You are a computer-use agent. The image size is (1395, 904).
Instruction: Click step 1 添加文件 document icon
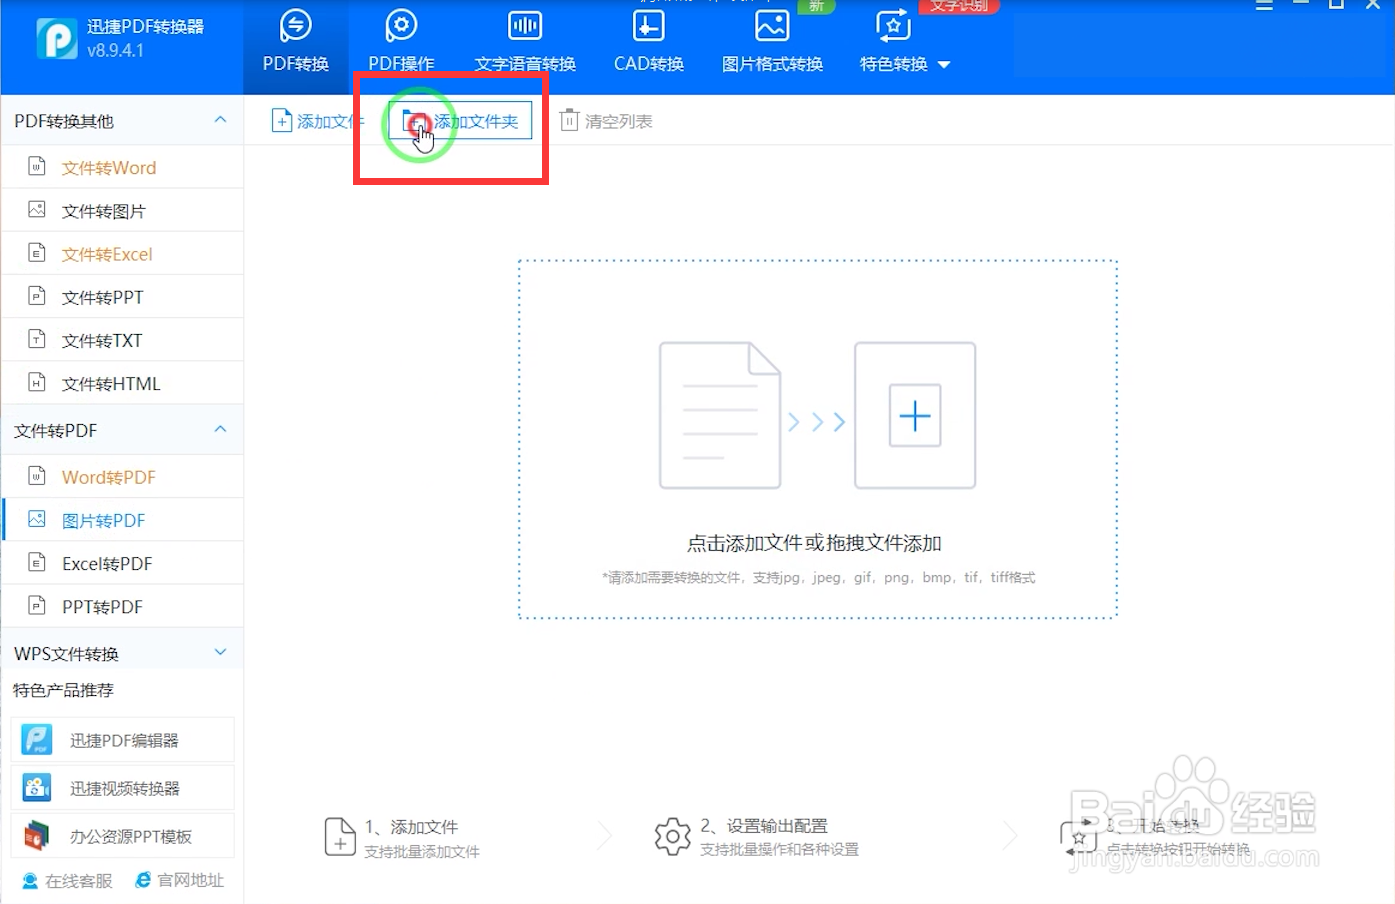coord(340,837)
